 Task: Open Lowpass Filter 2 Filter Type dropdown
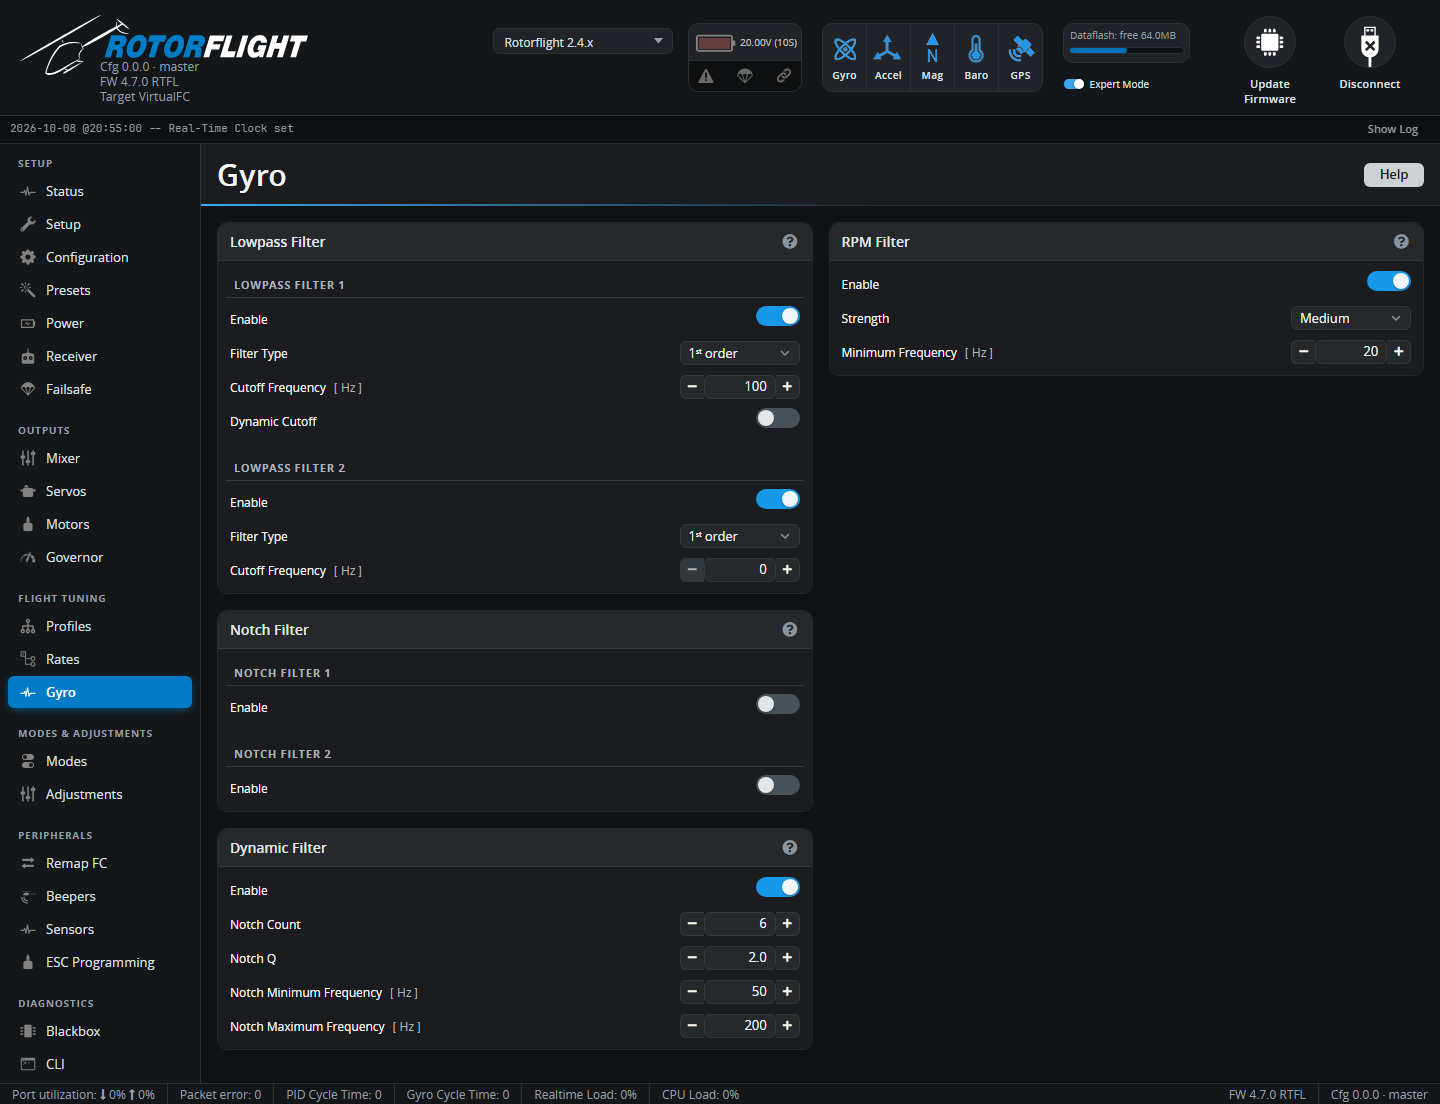coord(740,536)
